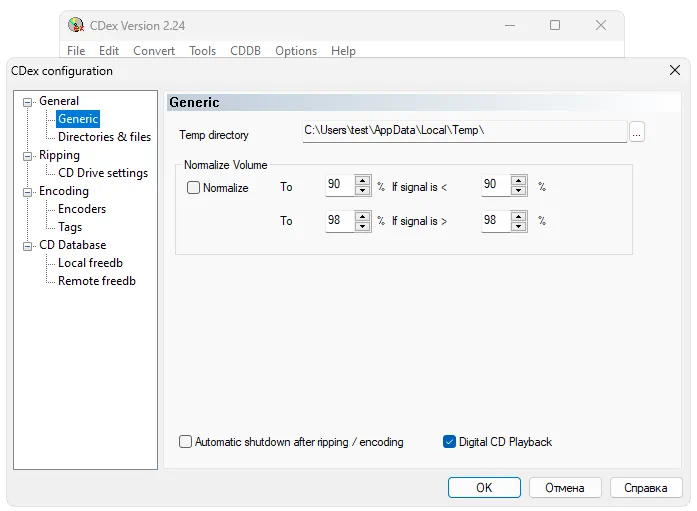Decrease 'If signal is >' threshold

point(519,227)
